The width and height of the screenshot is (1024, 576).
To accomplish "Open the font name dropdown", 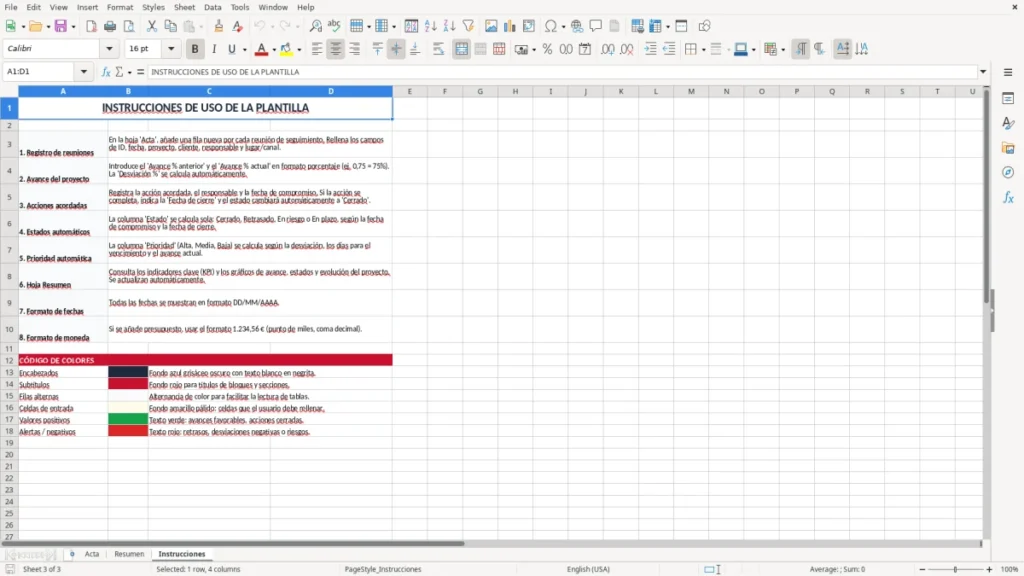I will click(109, 48).
